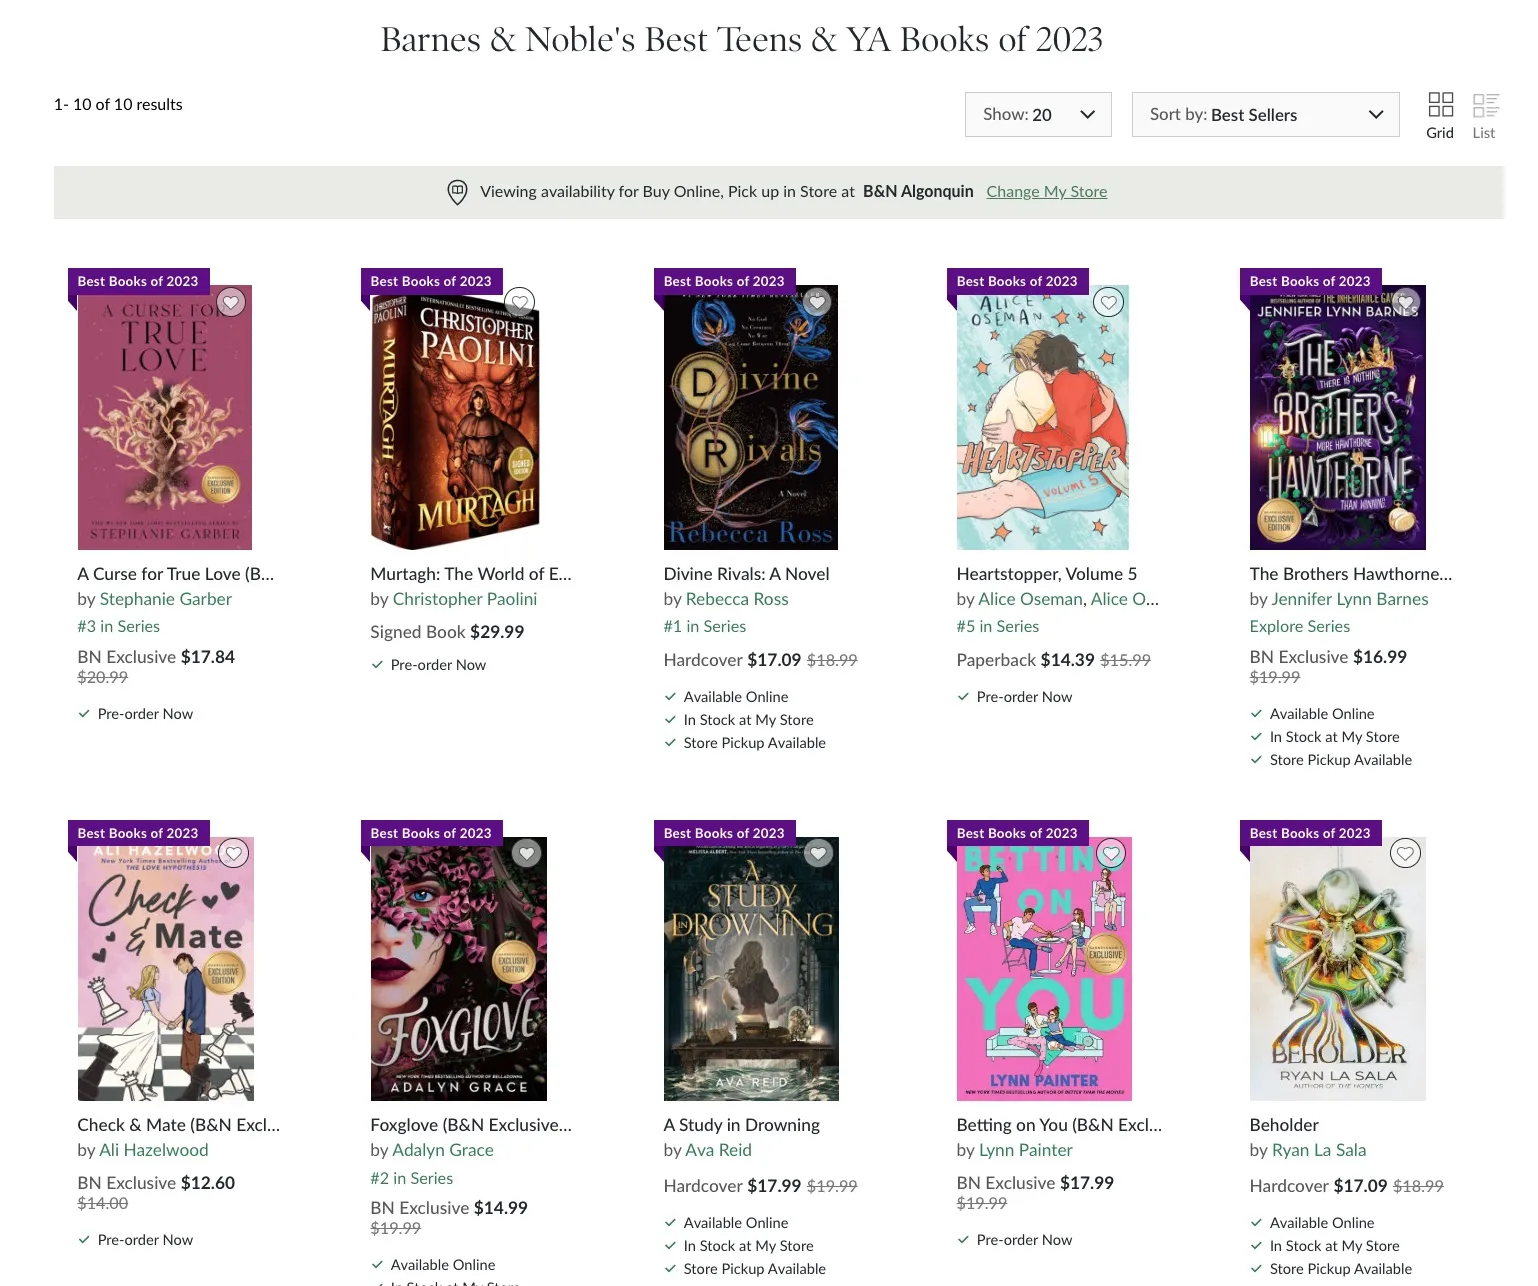Viewport: 1538px width, 1286px height.
Task: Click BN Exclusive $12.60 price
Action: 156,1183
